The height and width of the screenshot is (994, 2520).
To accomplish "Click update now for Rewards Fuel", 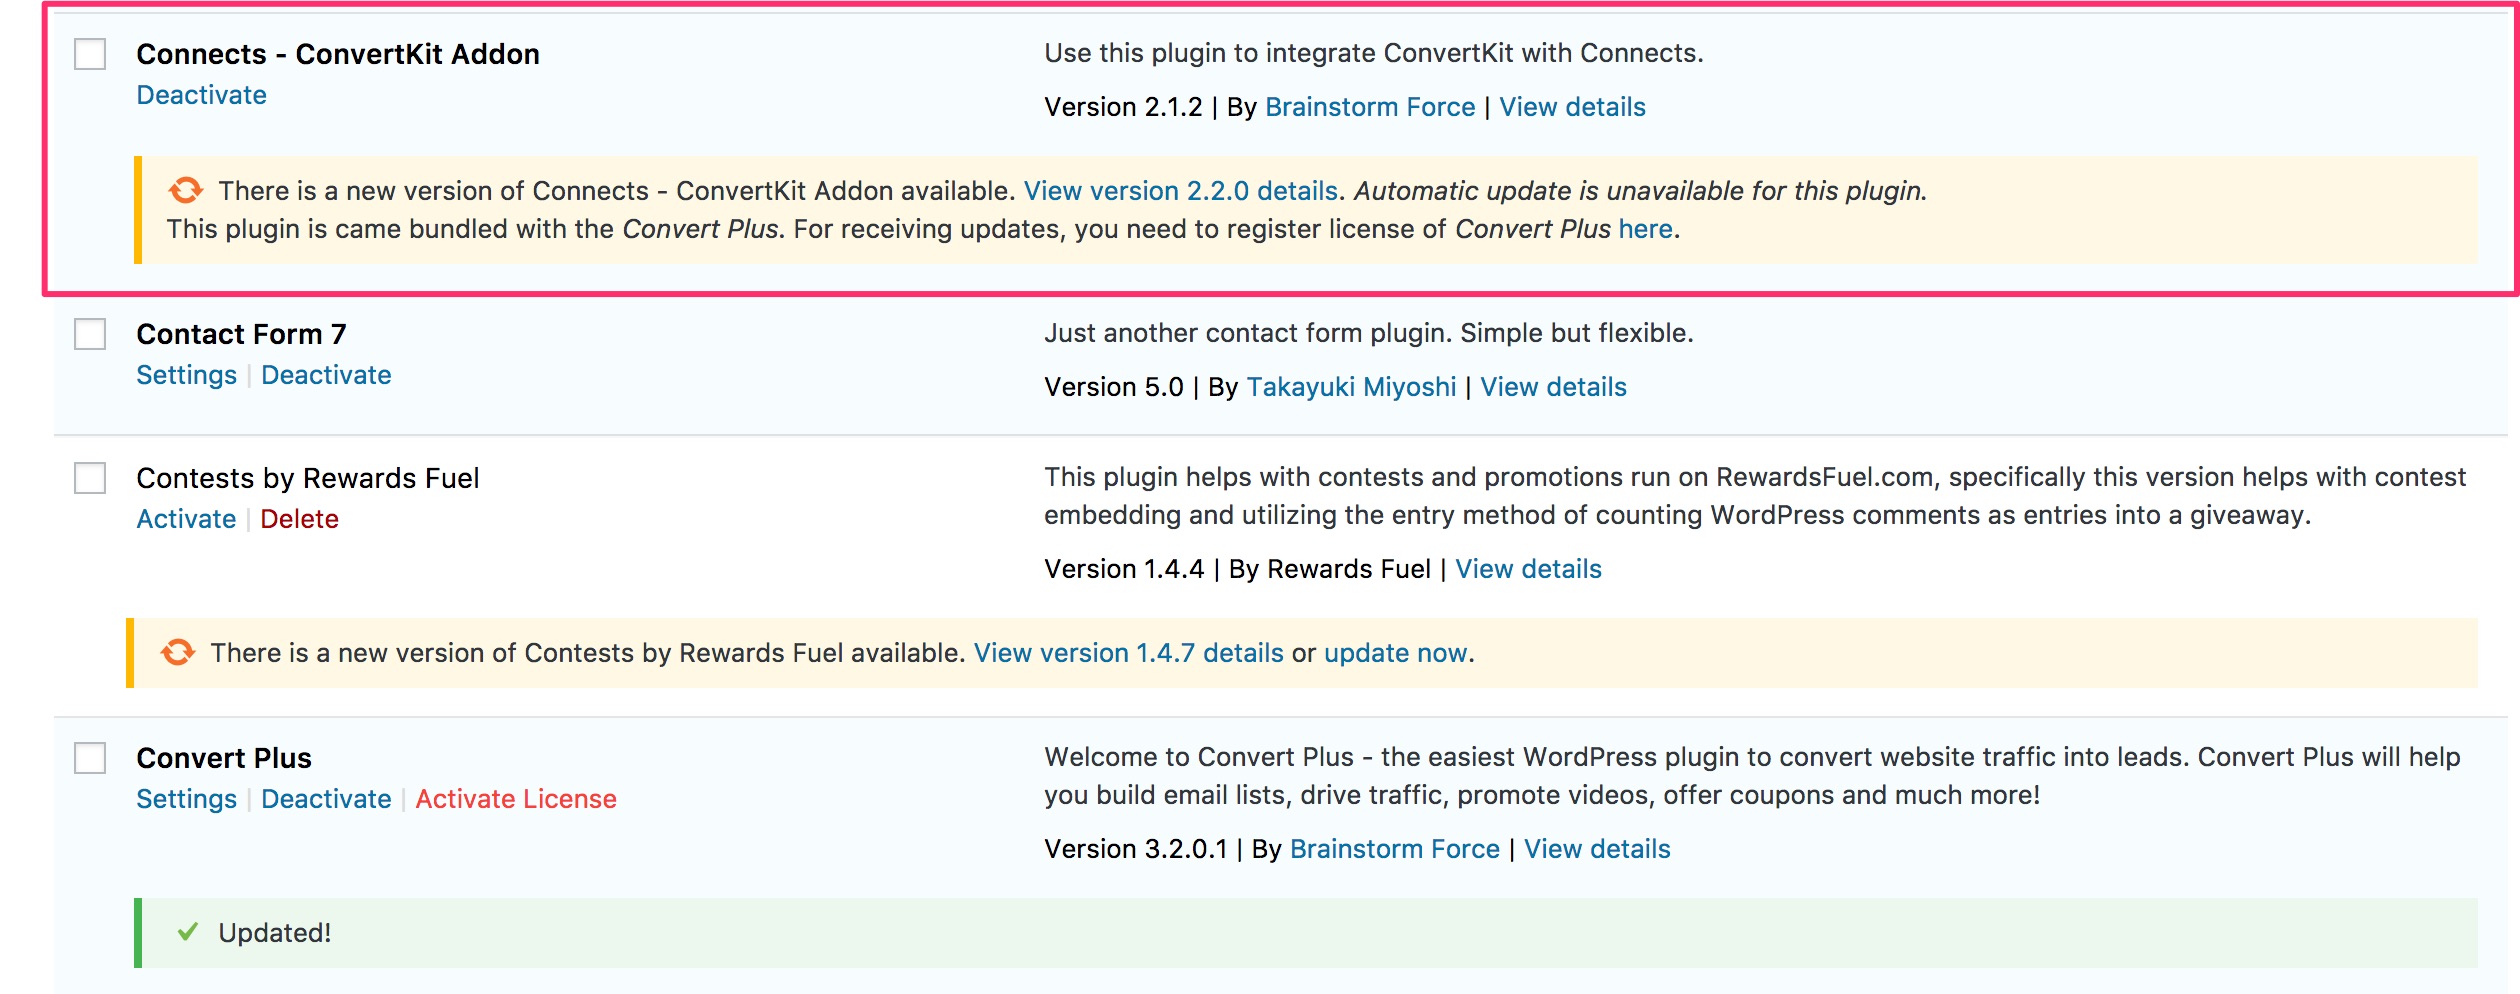I will point(1396,653).
